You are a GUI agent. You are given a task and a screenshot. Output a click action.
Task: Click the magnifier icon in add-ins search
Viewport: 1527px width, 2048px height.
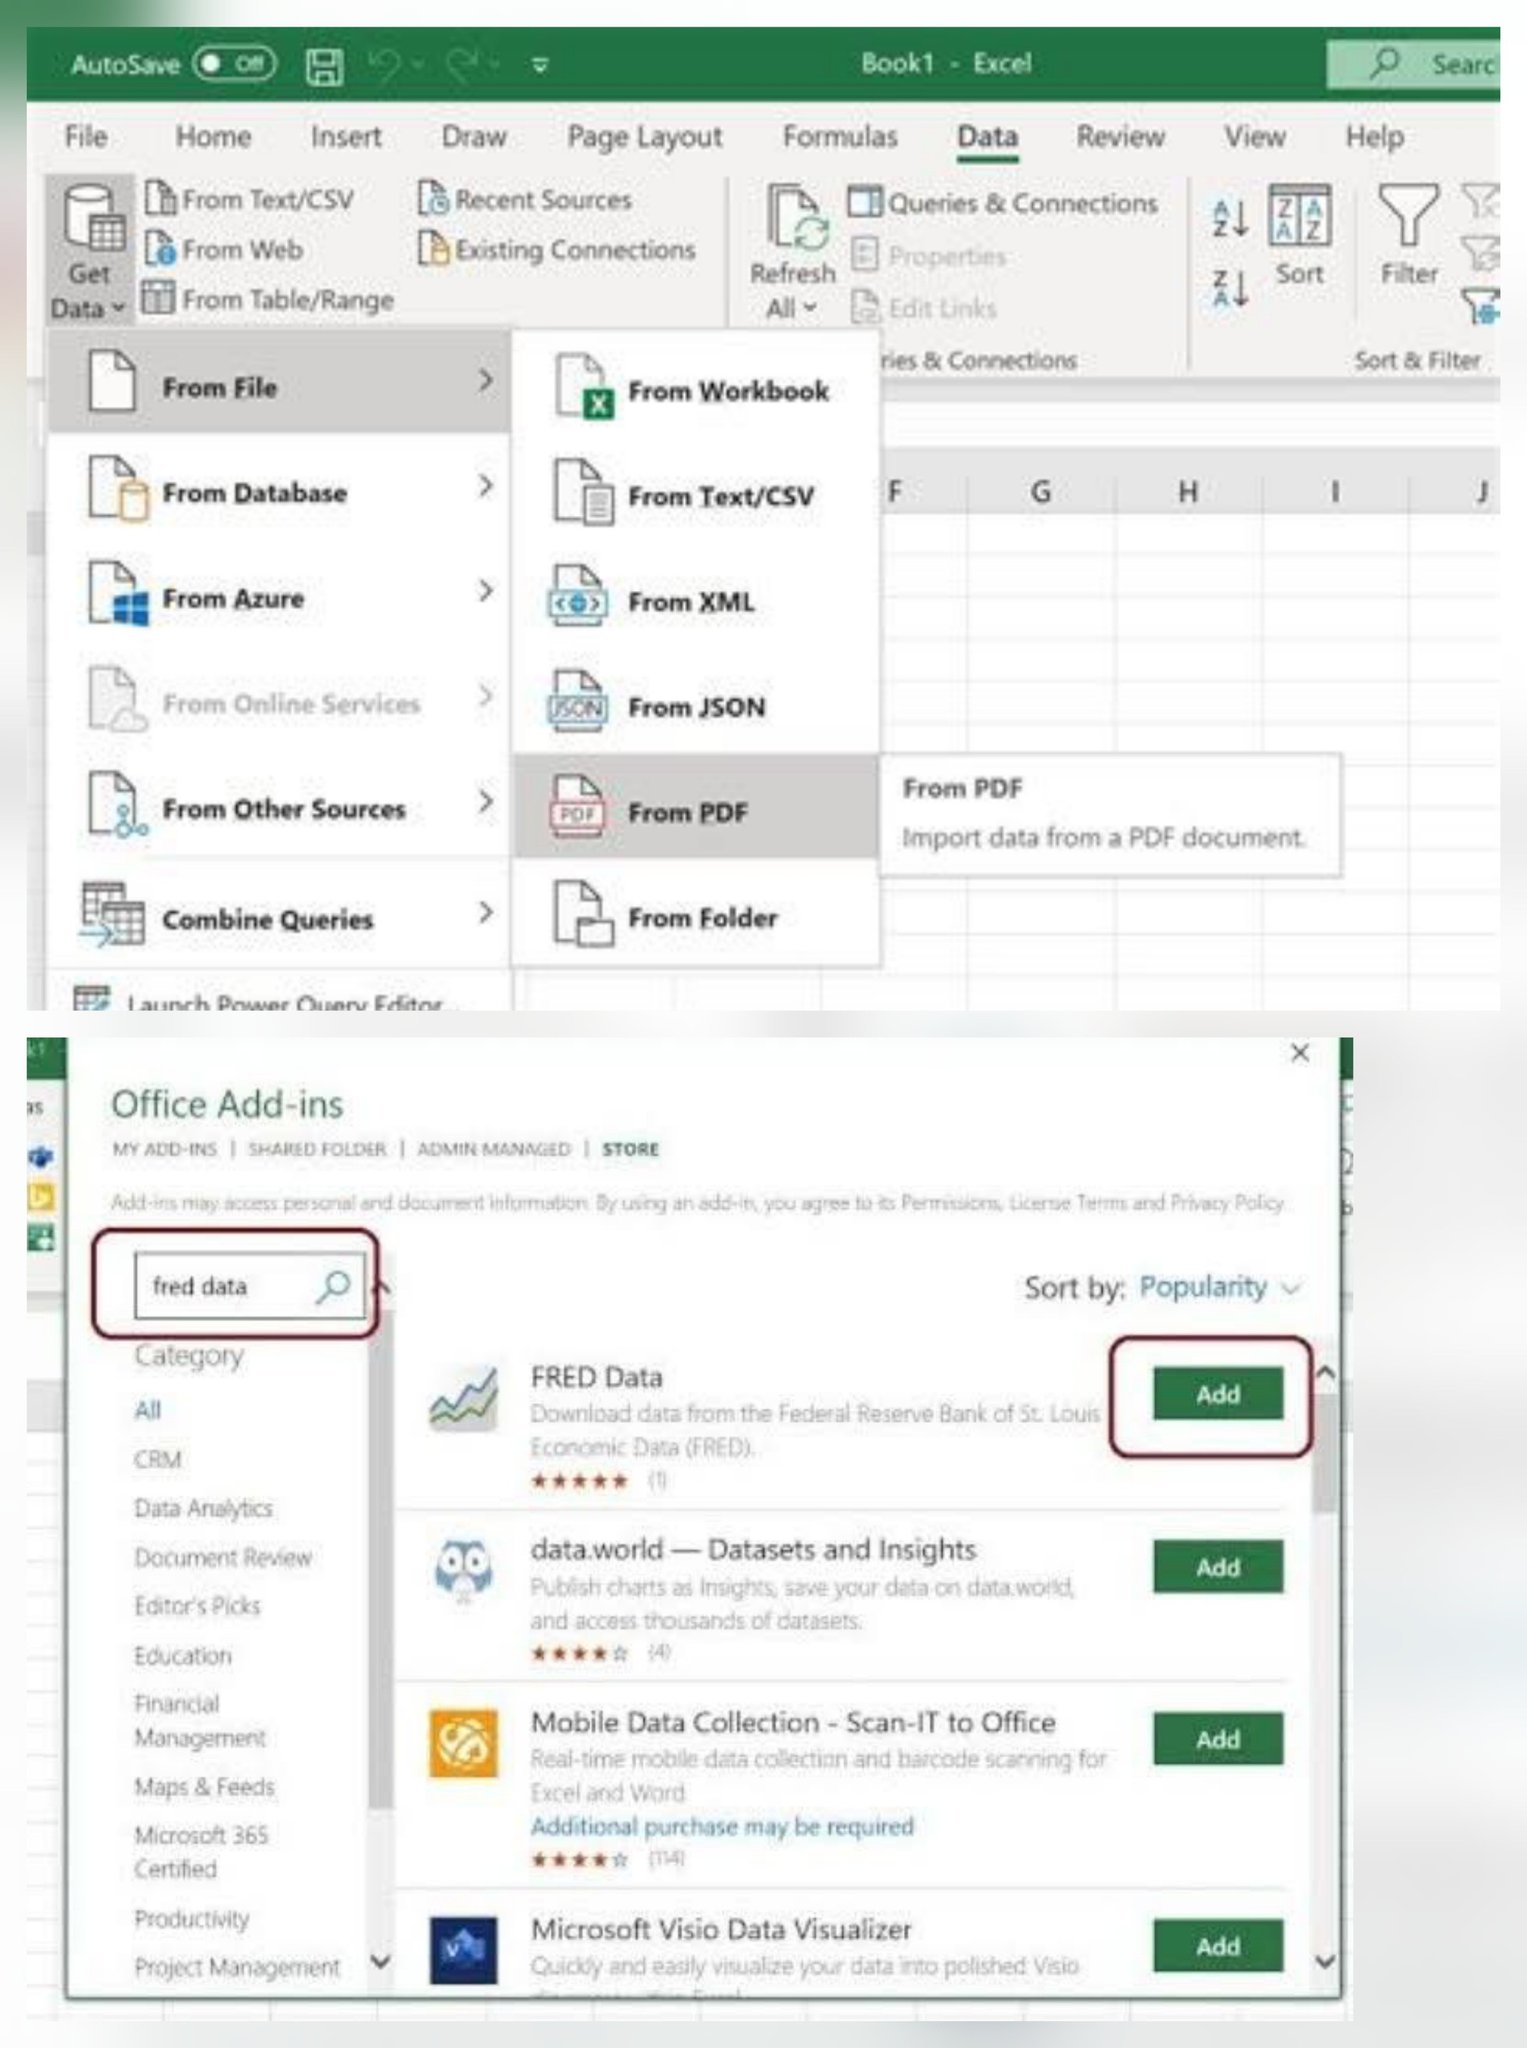[333, 1286]
